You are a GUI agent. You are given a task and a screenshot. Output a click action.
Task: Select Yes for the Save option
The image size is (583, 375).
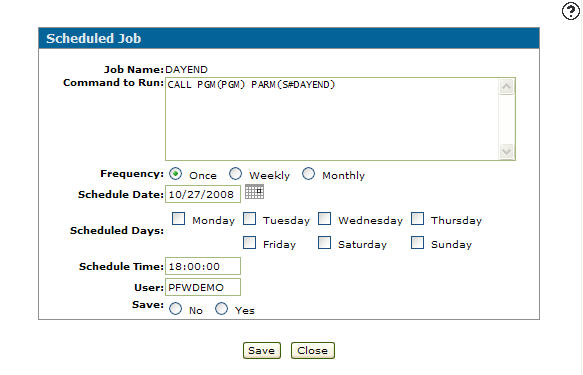pyautogui.click(x=221, y=309)
